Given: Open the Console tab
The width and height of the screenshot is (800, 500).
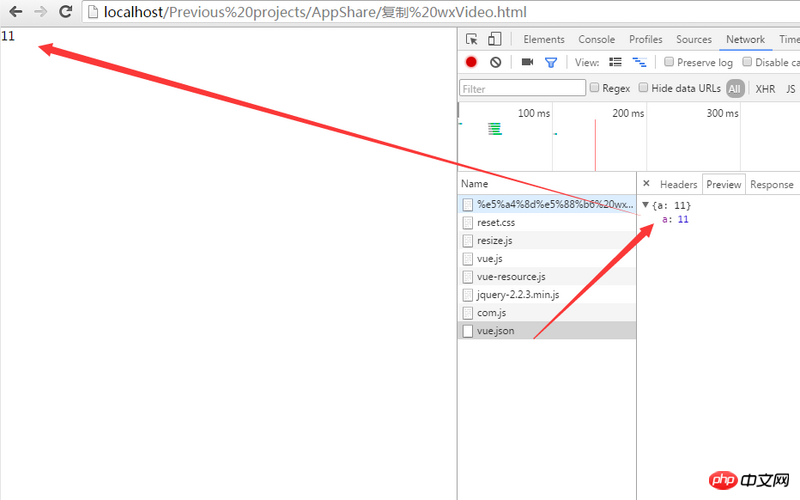Looking at the screenshot, I should [596, 39].
